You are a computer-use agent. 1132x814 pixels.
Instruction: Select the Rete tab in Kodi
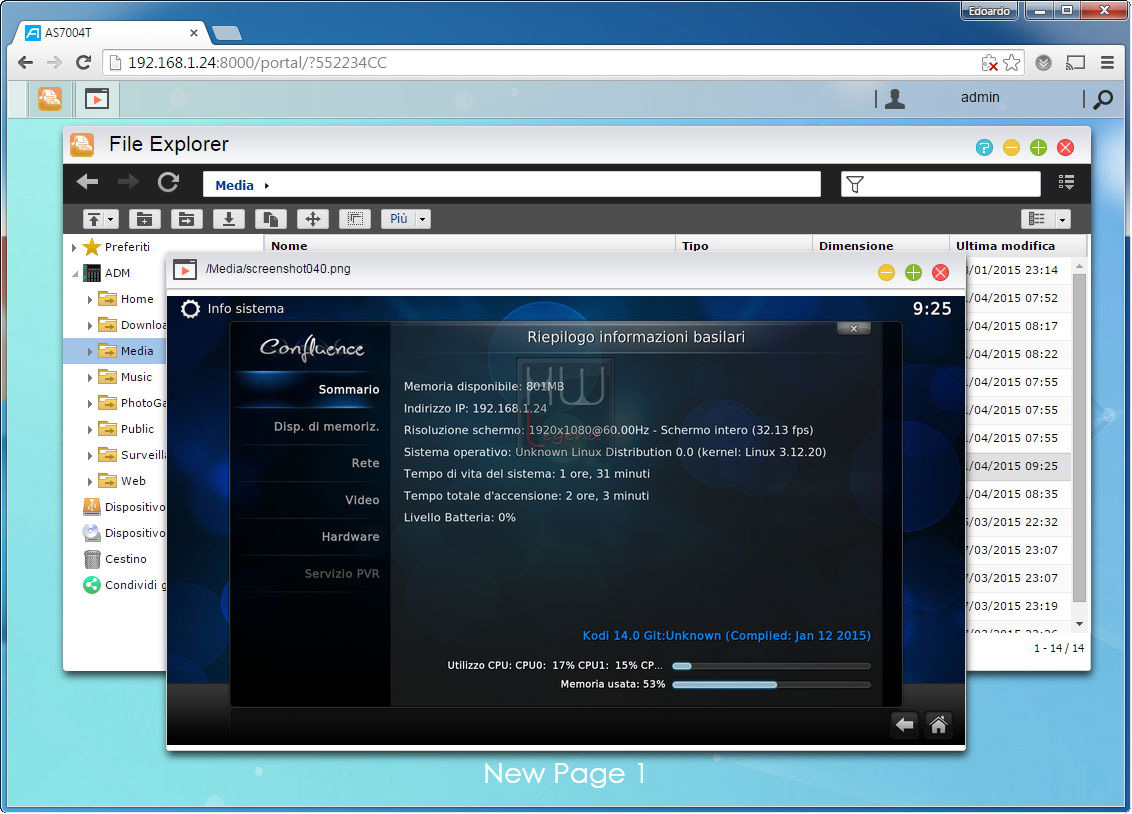[x=365, y=463]
